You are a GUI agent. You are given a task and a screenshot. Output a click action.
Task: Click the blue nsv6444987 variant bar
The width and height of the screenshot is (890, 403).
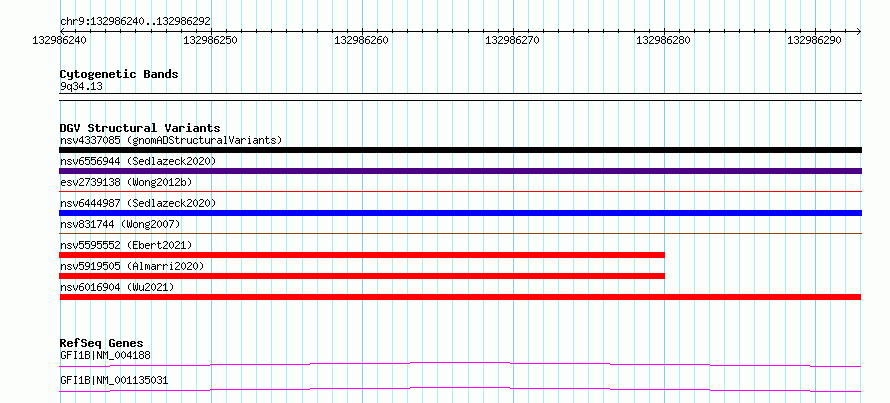tap(460, 213)
